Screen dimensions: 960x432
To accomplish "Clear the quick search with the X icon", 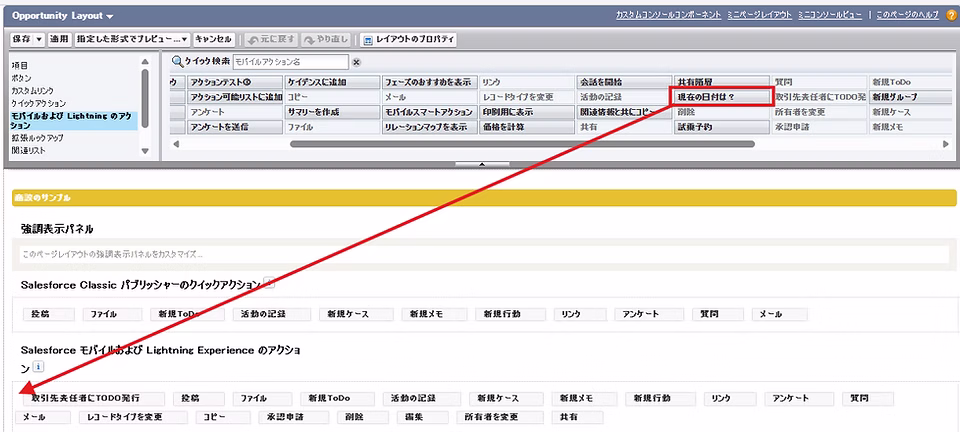I will pyautogui.click(x=356, y=62).
